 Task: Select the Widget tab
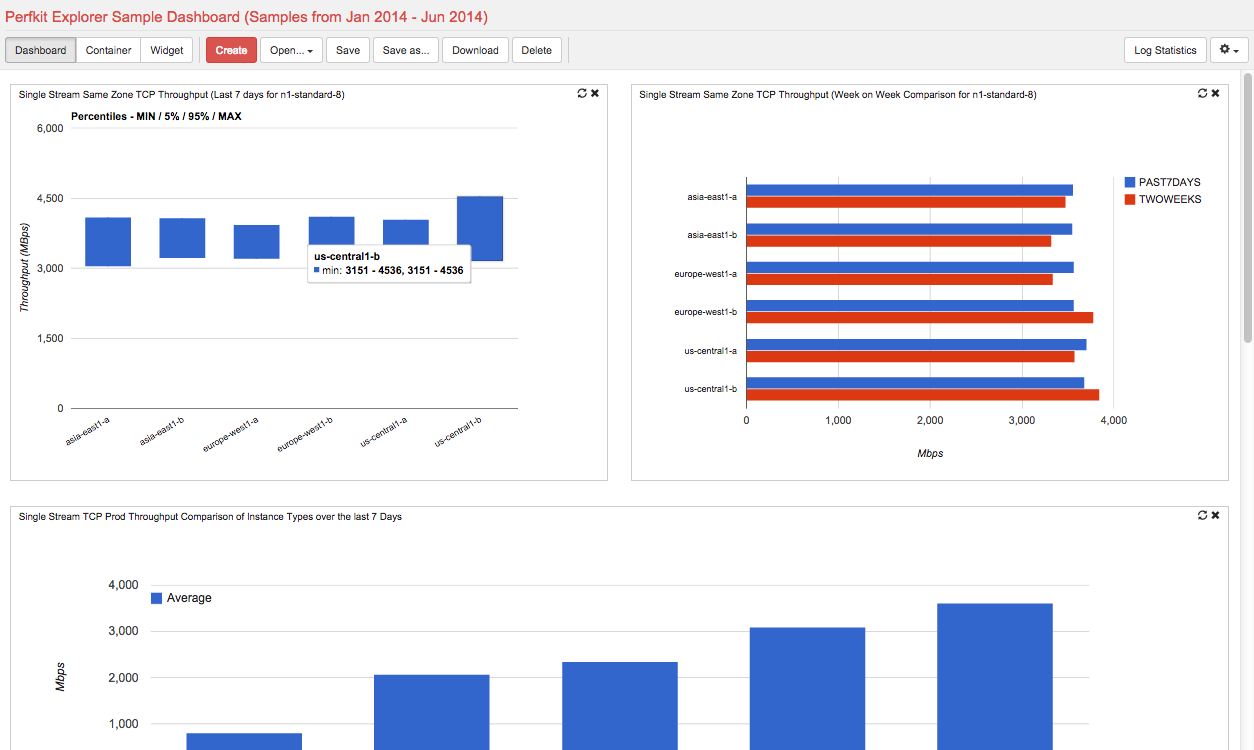coord(167,50)
